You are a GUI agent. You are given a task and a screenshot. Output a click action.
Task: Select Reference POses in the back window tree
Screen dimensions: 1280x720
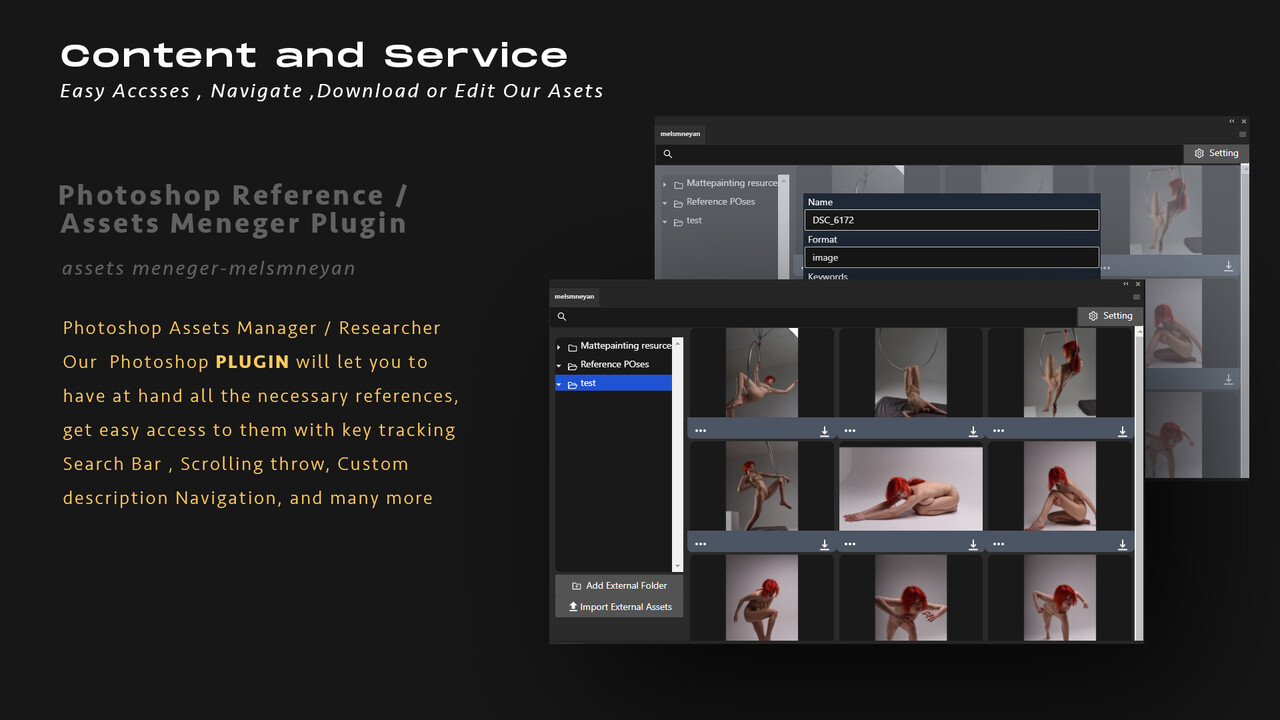[720, 202]
